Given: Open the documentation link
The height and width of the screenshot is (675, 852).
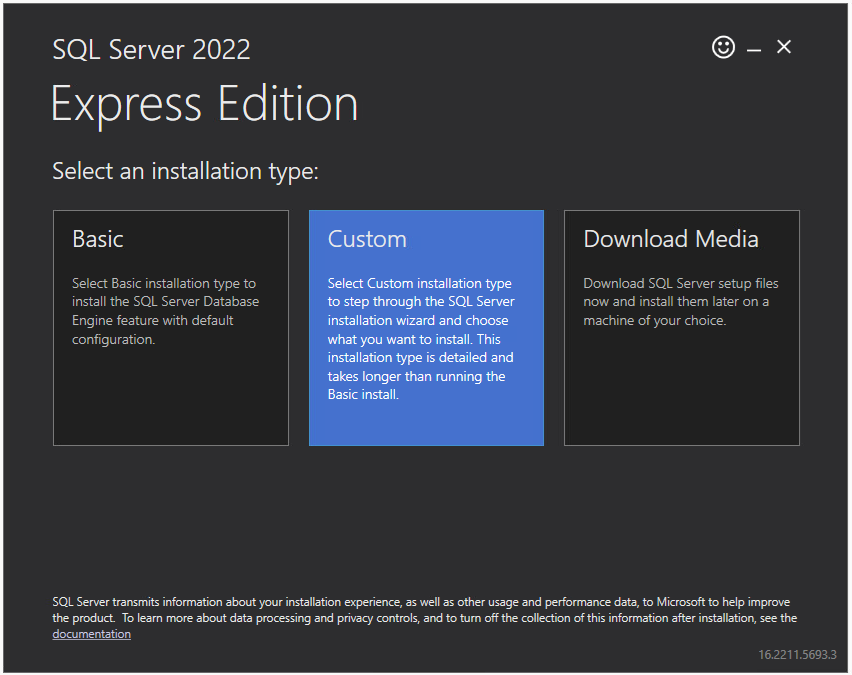Looking at the screenshot, I should (91, 634).
